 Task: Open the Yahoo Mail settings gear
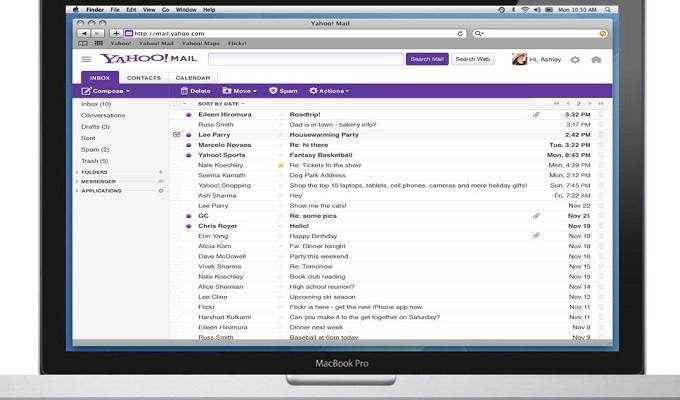pos(575,60)
